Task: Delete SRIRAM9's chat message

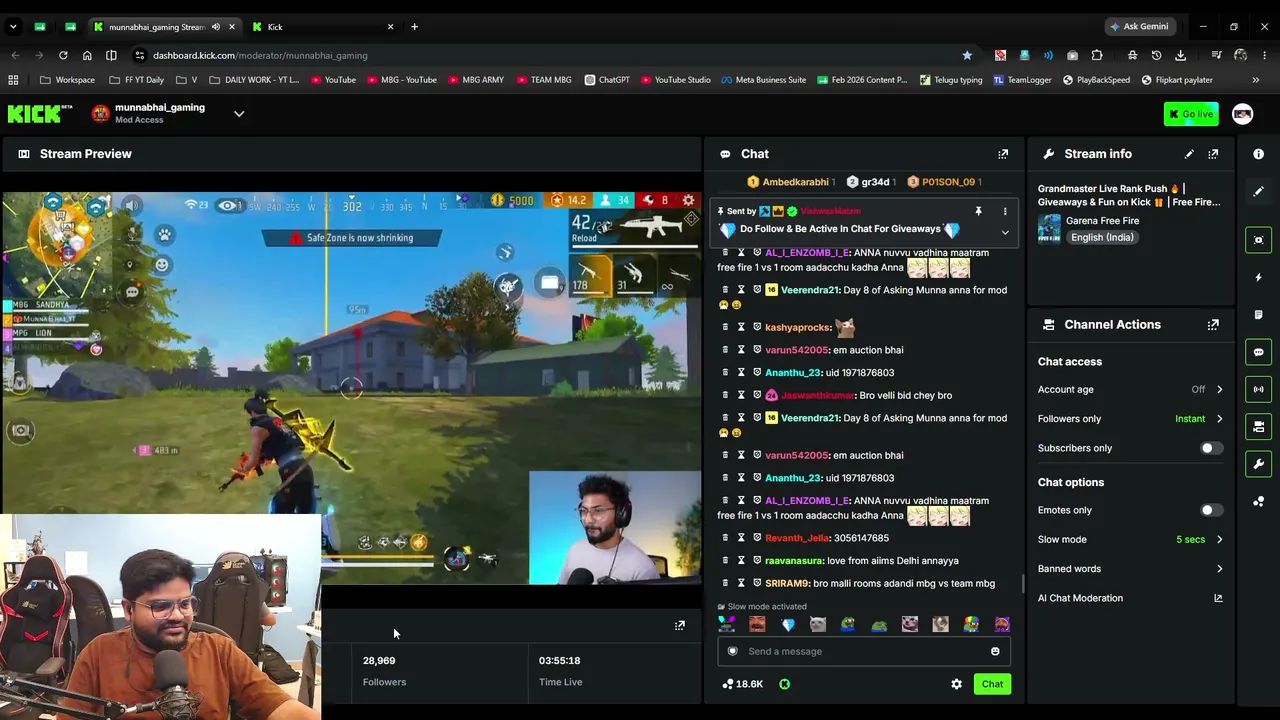Action: (725, 583)
